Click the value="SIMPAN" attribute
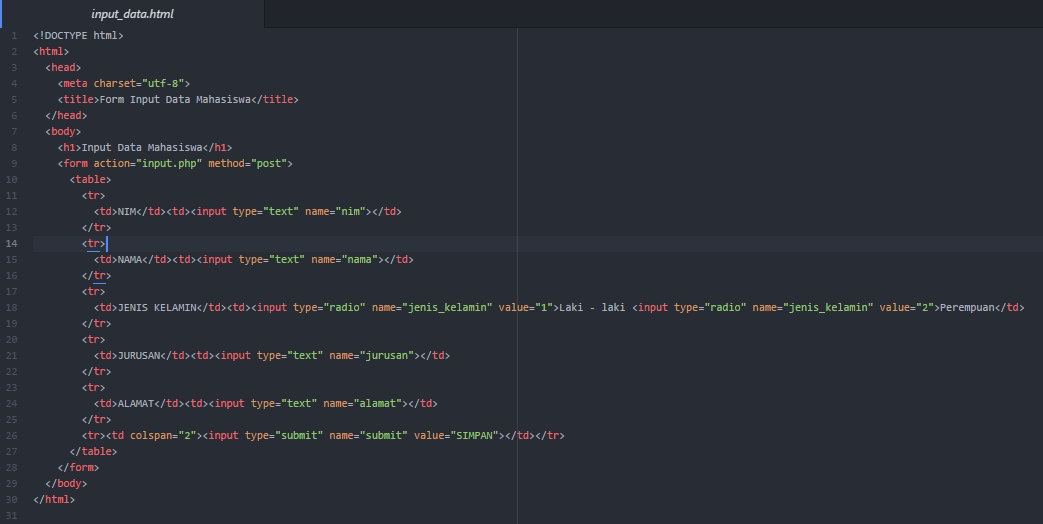The width and height of the screenshot is (1043, 524). pyautogui.click(x=456, y=435)
